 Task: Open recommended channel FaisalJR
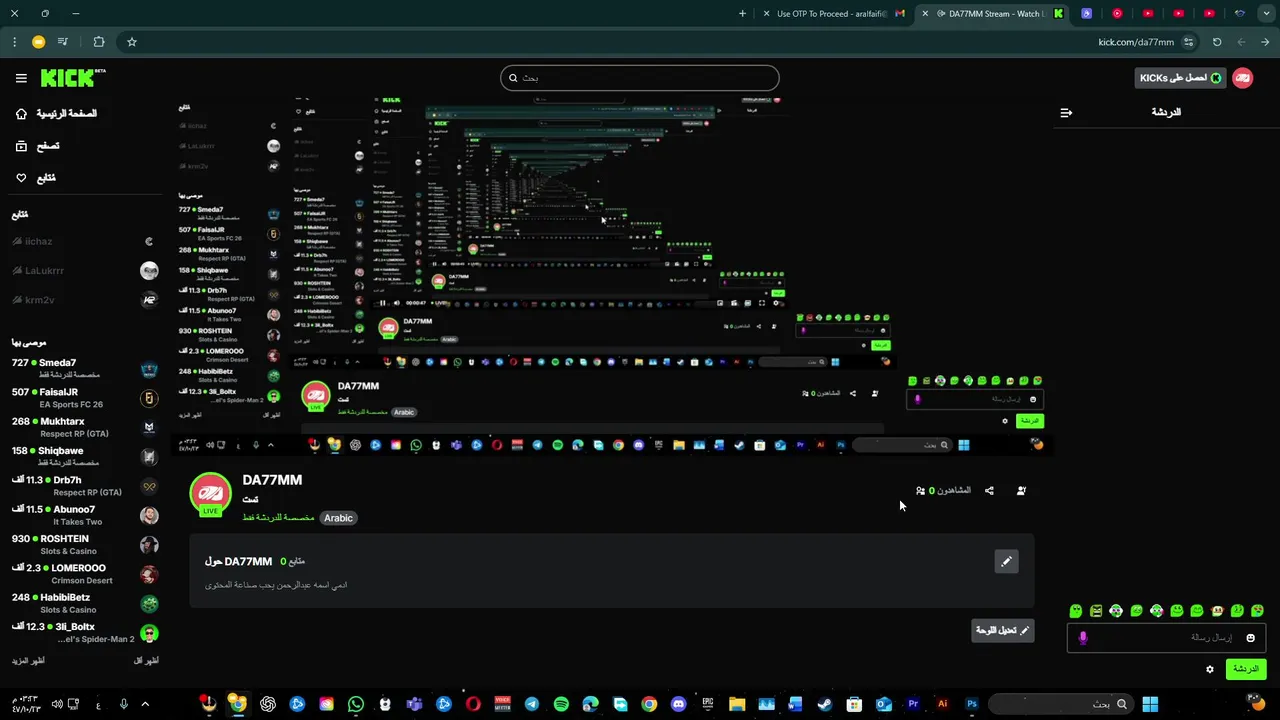(x=85, y=398)
